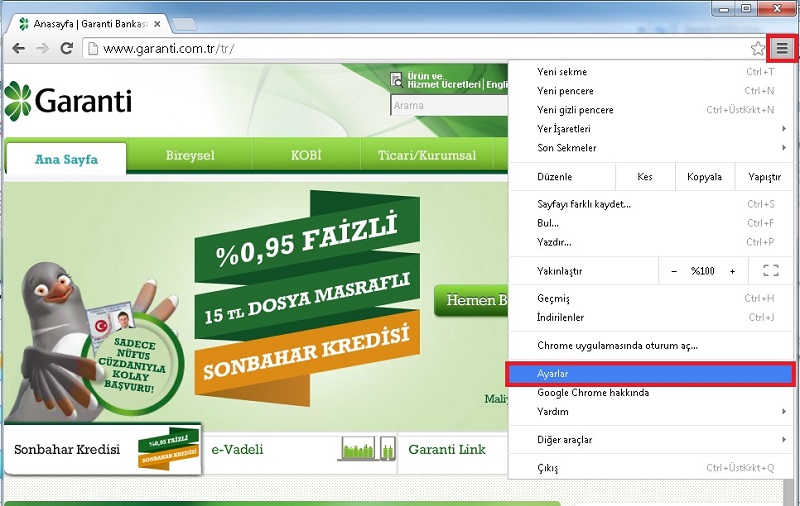Click the Garanti clover logo

click(18, 101)
